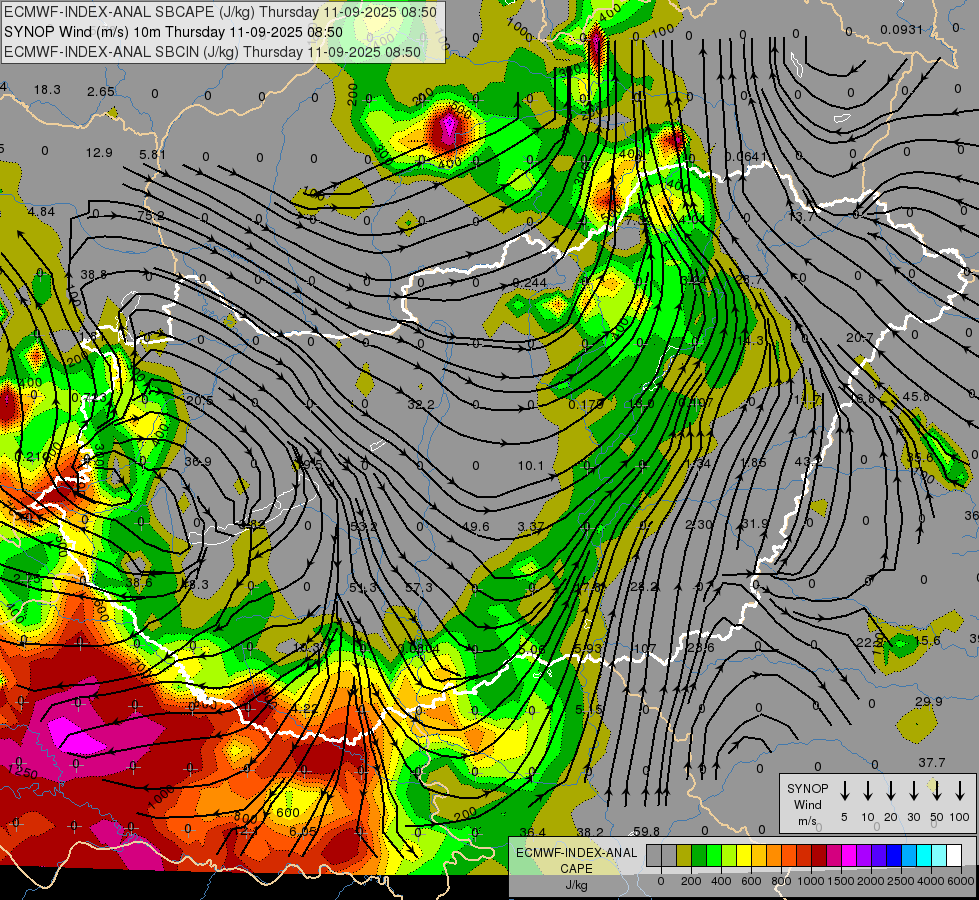
Task: Click the SBCAPE header line at top
Action: point(220,12)
